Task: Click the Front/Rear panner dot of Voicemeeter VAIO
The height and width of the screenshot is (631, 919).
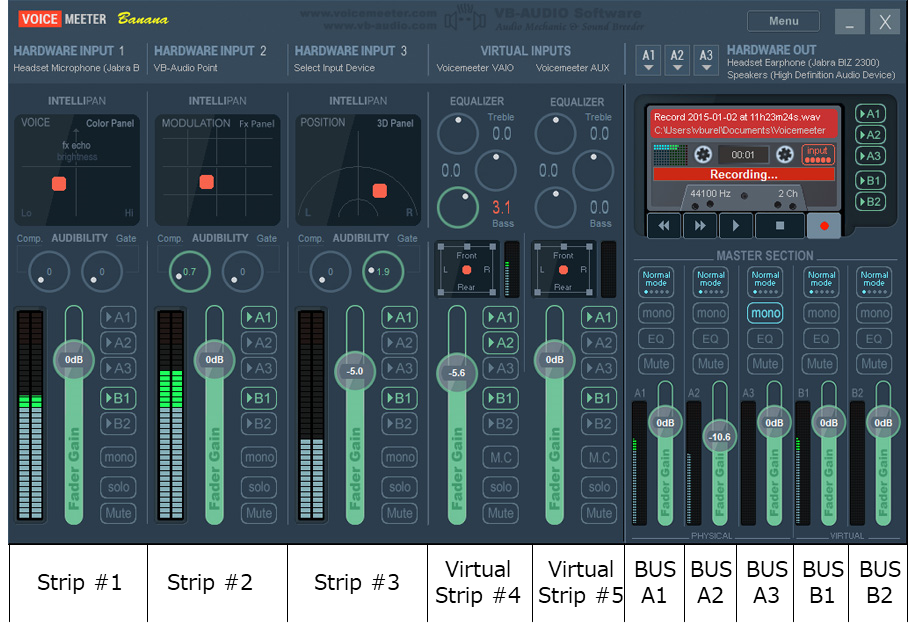Action: click(x=467, y=270)
